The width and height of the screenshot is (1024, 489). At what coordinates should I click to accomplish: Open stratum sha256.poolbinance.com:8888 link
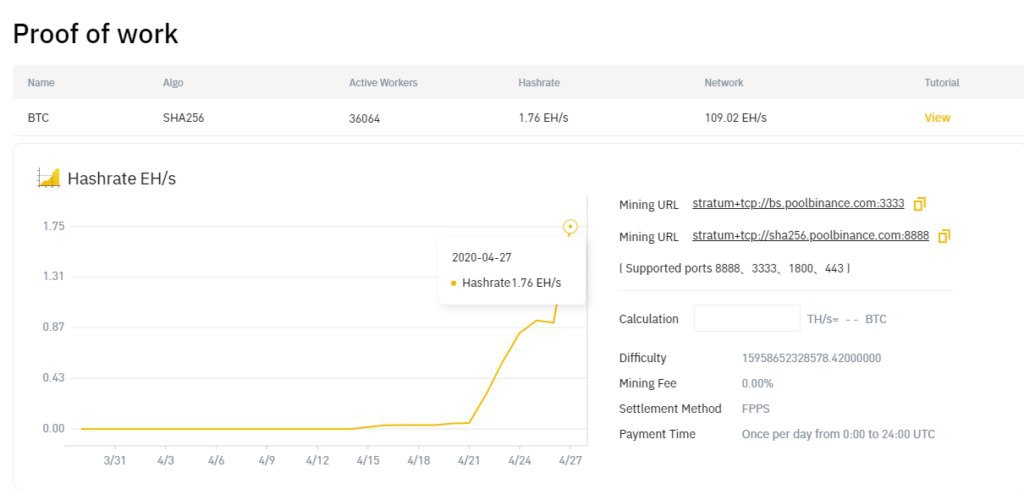[810, 237]
